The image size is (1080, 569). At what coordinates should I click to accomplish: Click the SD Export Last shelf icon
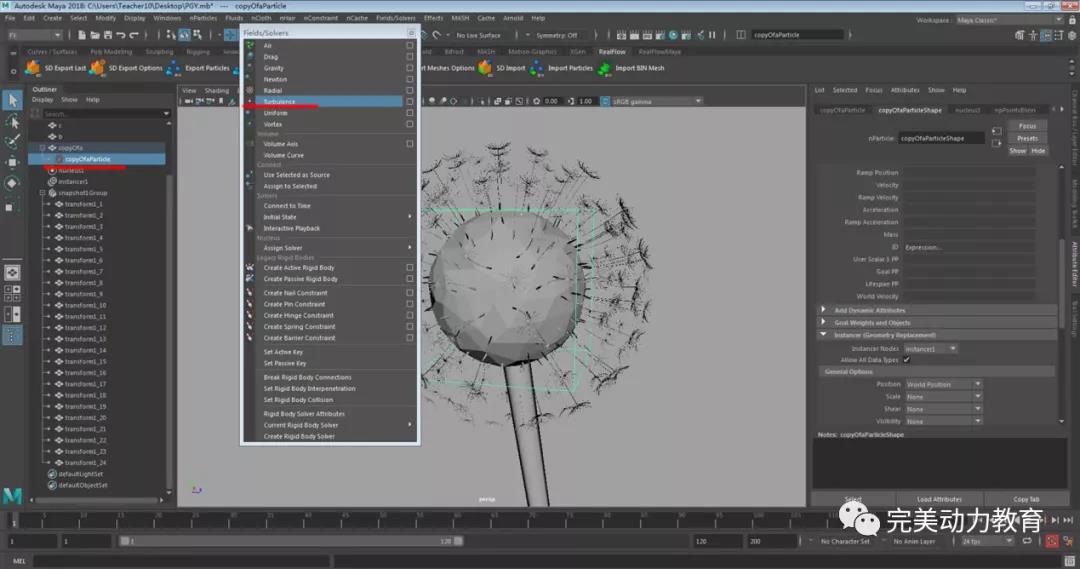click(x=32, y=68)
